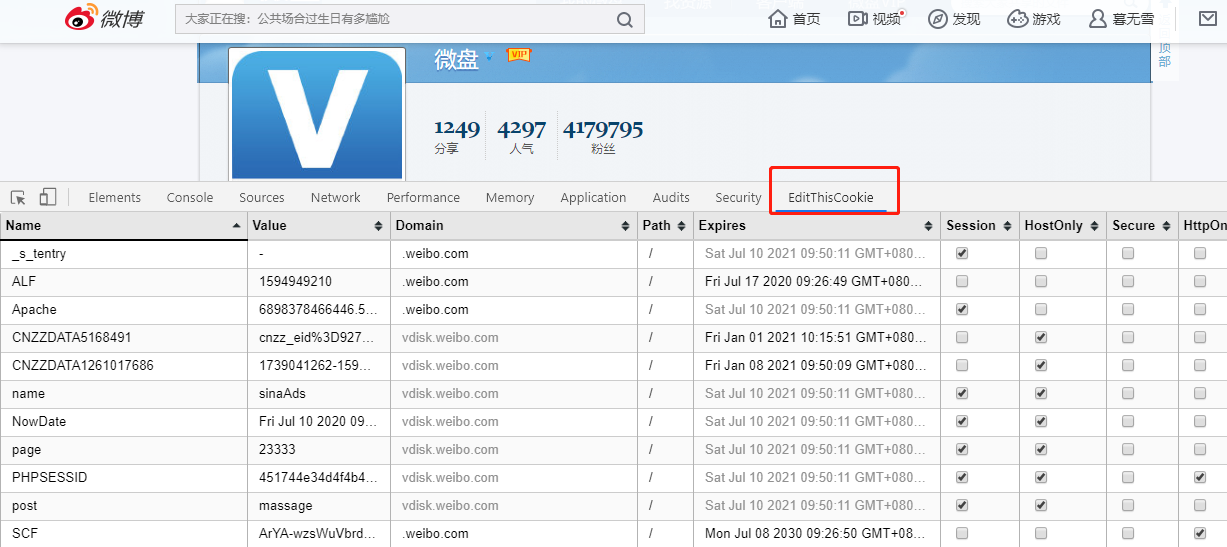Click the 微盘 profile avatar image

click(317, 114)
